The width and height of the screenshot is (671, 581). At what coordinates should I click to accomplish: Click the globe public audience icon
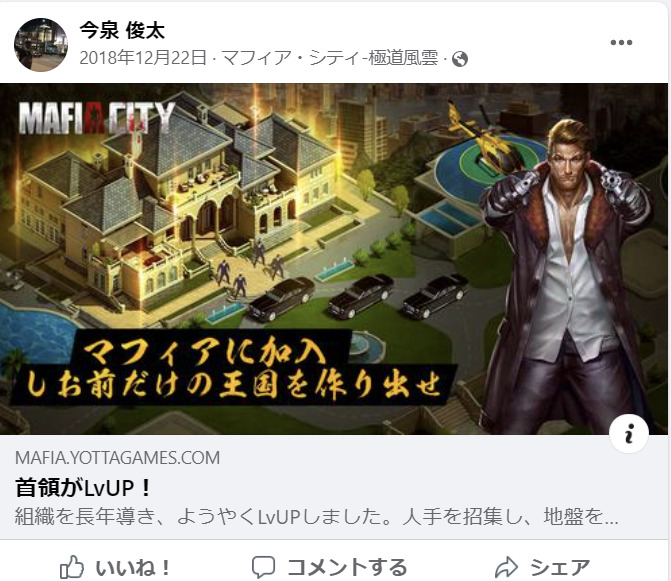[460, 59]
